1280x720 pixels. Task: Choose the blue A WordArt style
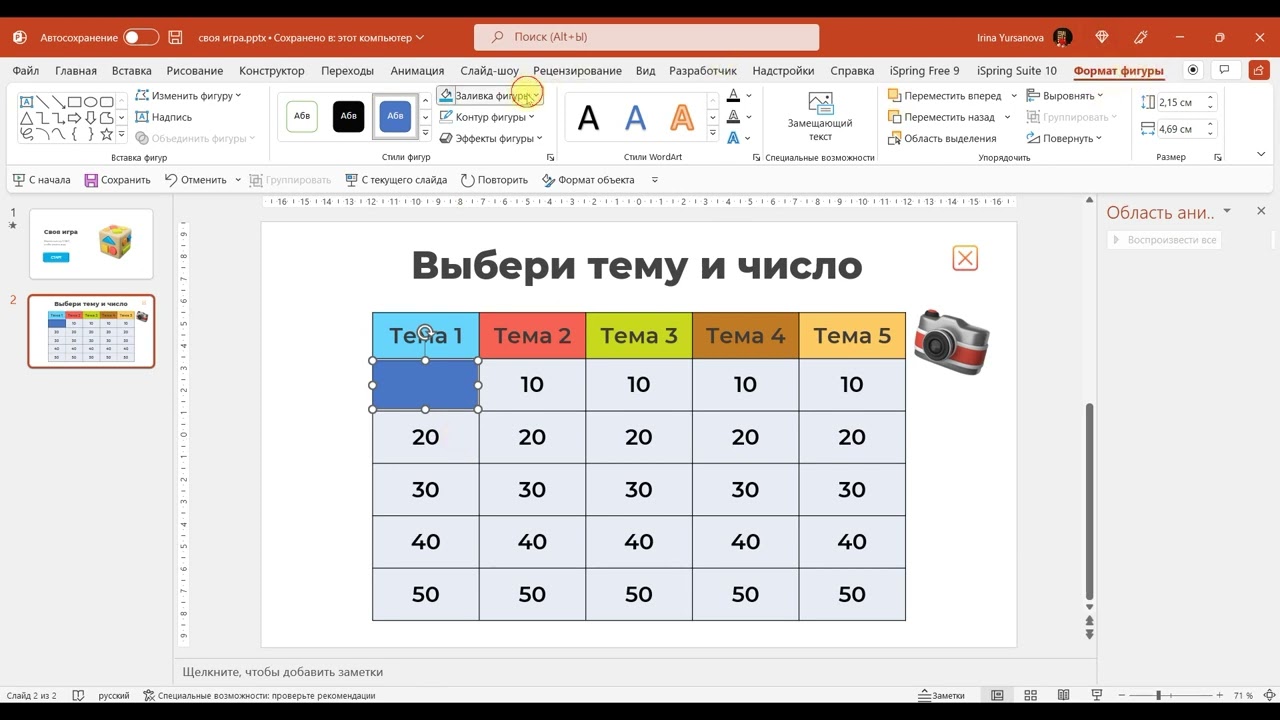pyautogui.click(x=635, y=118)
